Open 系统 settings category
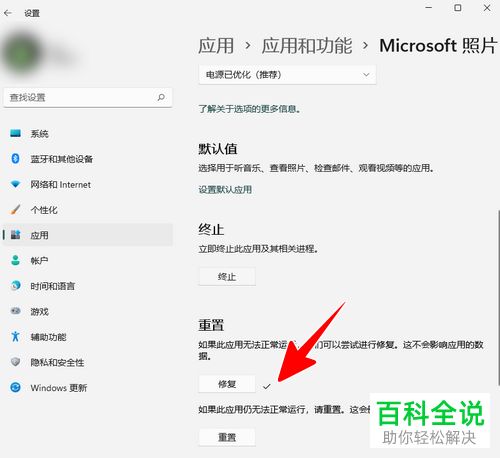500x458 pixels. click(x=88, y=134)
